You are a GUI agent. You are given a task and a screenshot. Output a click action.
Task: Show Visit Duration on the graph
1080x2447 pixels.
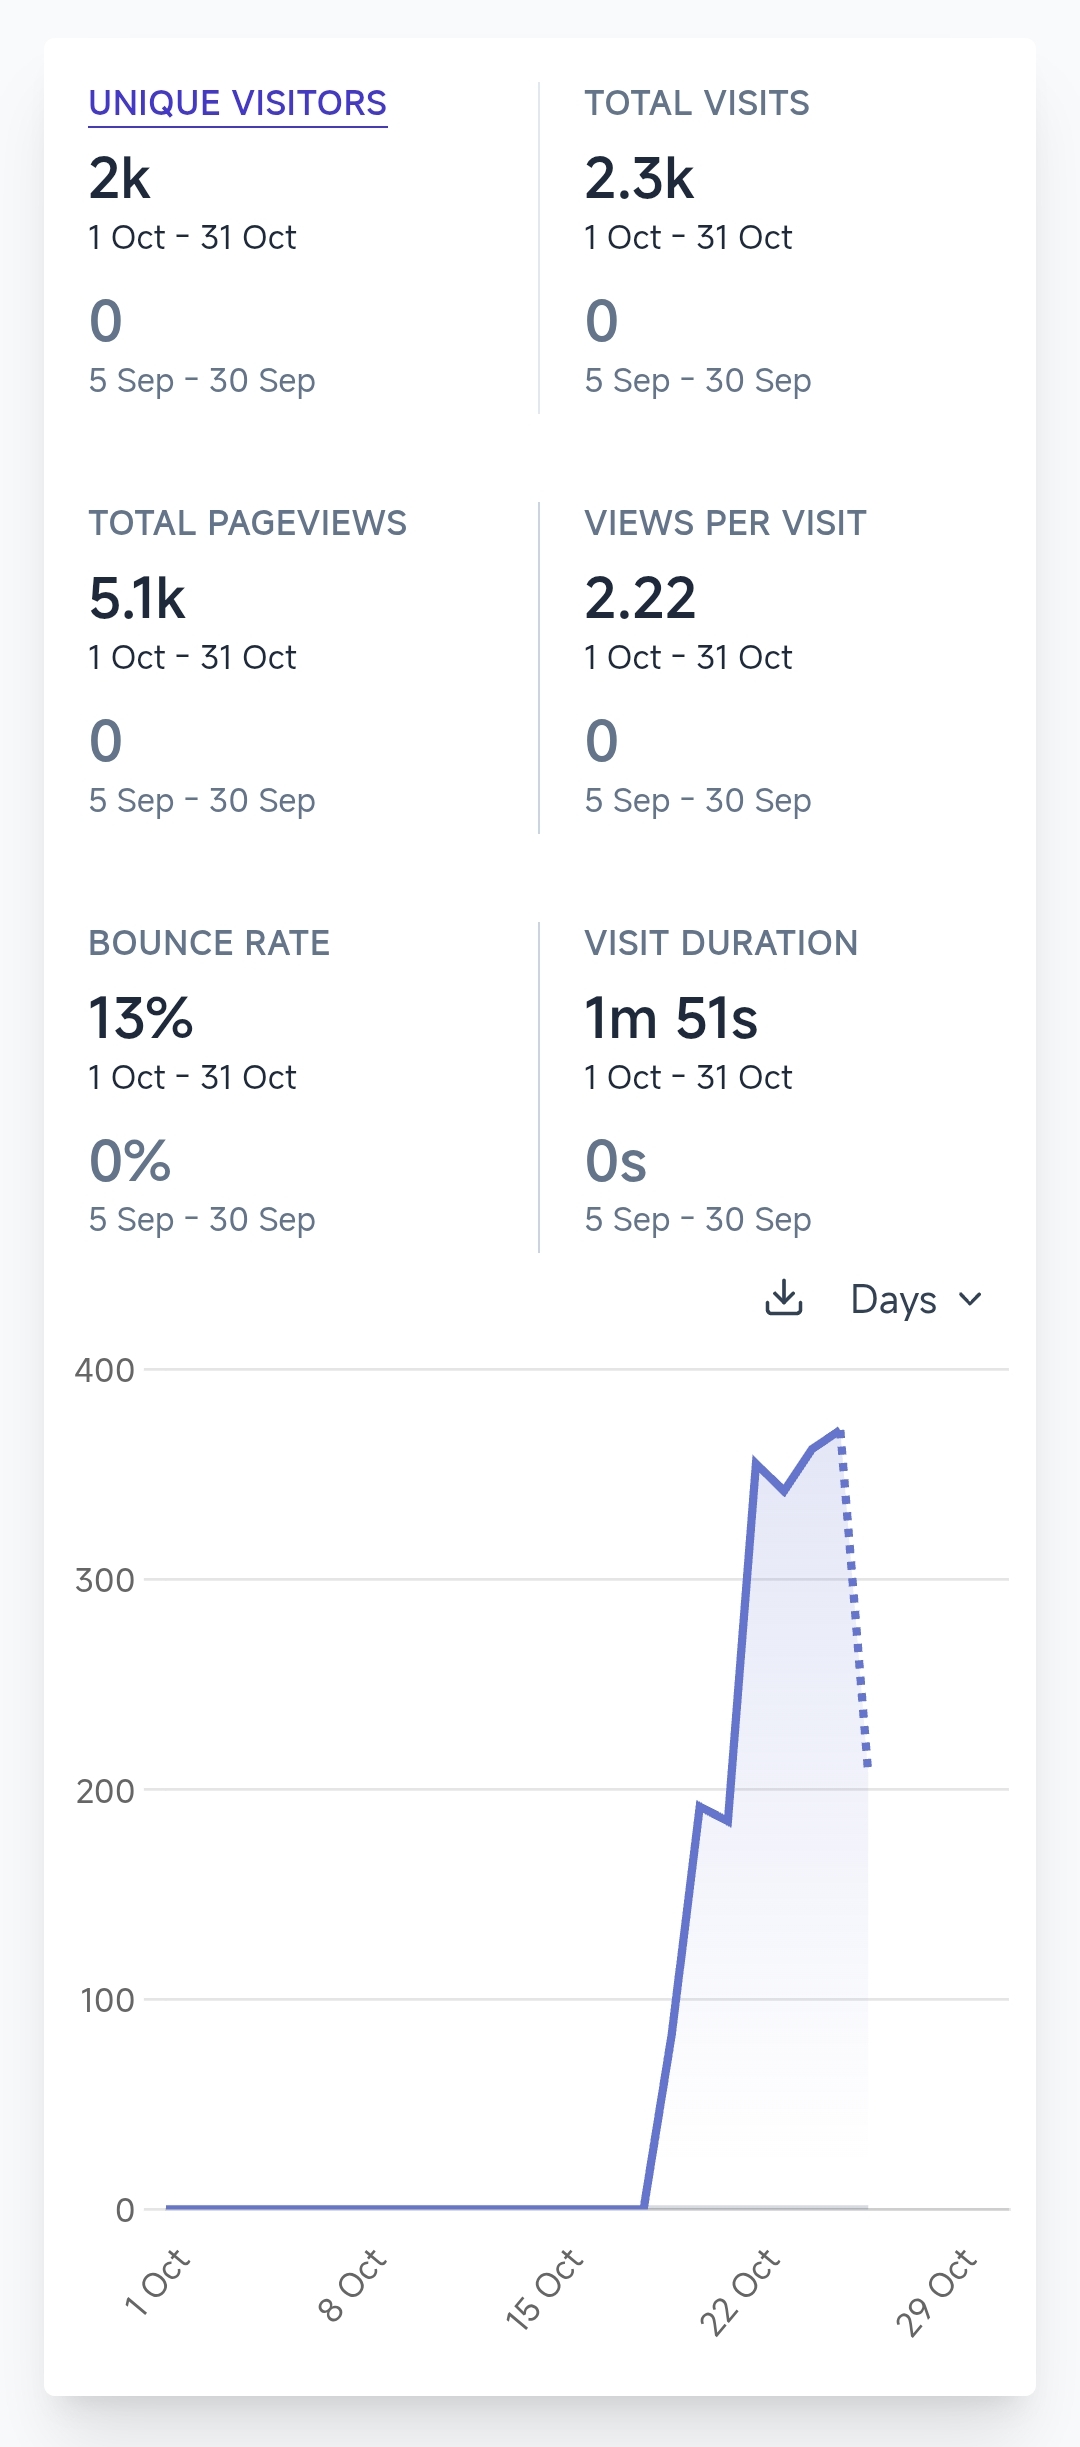(x=721, y=943)
